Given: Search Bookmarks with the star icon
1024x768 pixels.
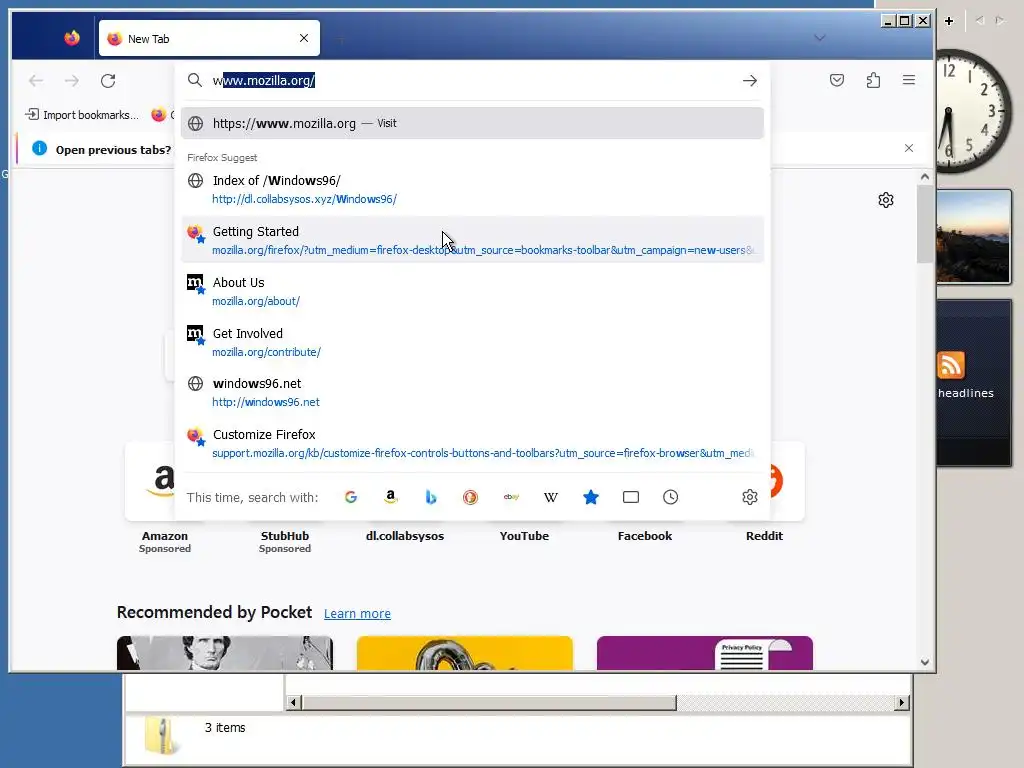Looking at the screenshot, I should coord(591,497).
